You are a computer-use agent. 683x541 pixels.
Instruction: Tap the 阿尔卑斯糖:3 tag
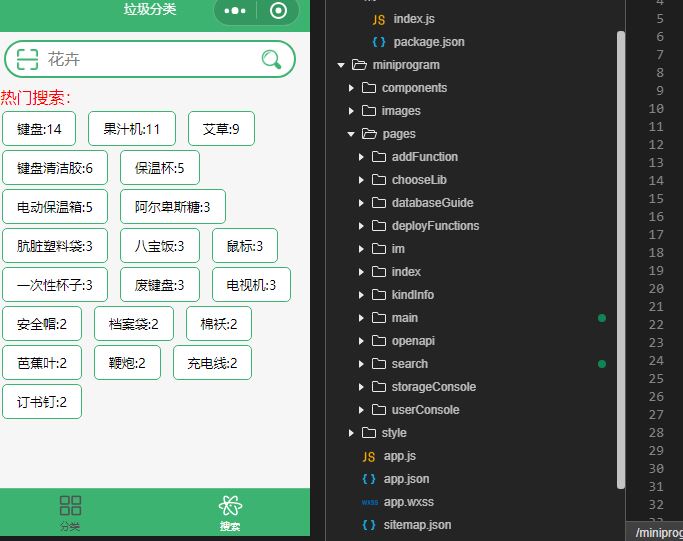[173, 207]
